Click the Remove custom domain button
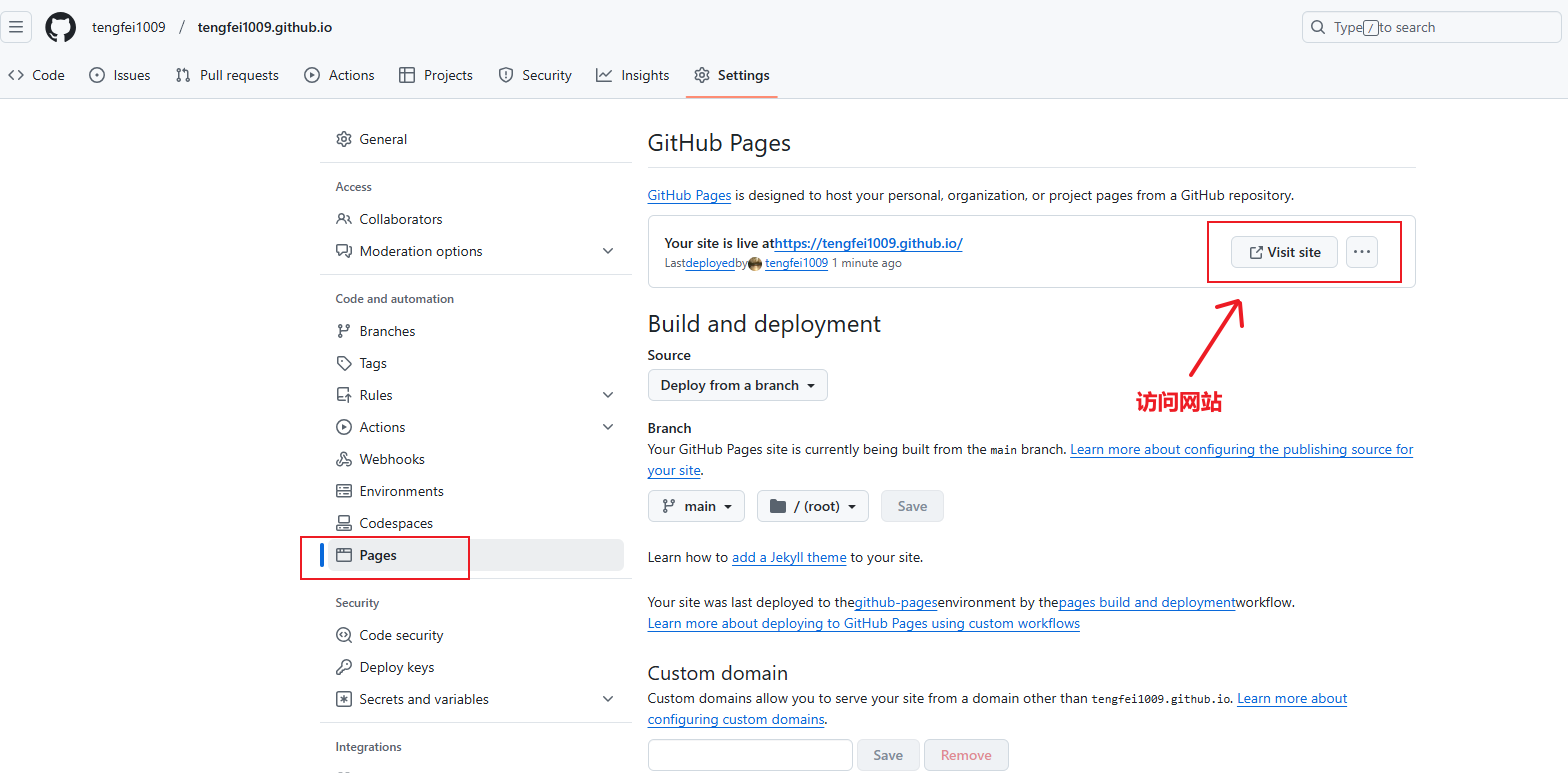 coord(966,755)
